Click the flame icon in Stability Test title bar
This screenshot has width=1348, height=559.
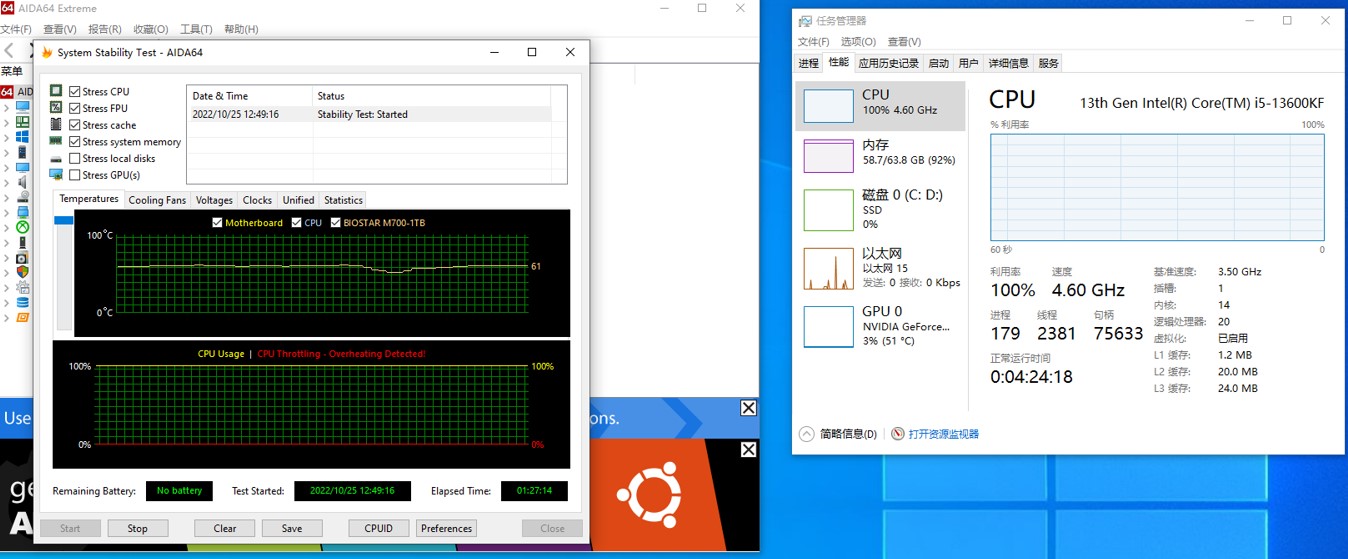(46, 52)
